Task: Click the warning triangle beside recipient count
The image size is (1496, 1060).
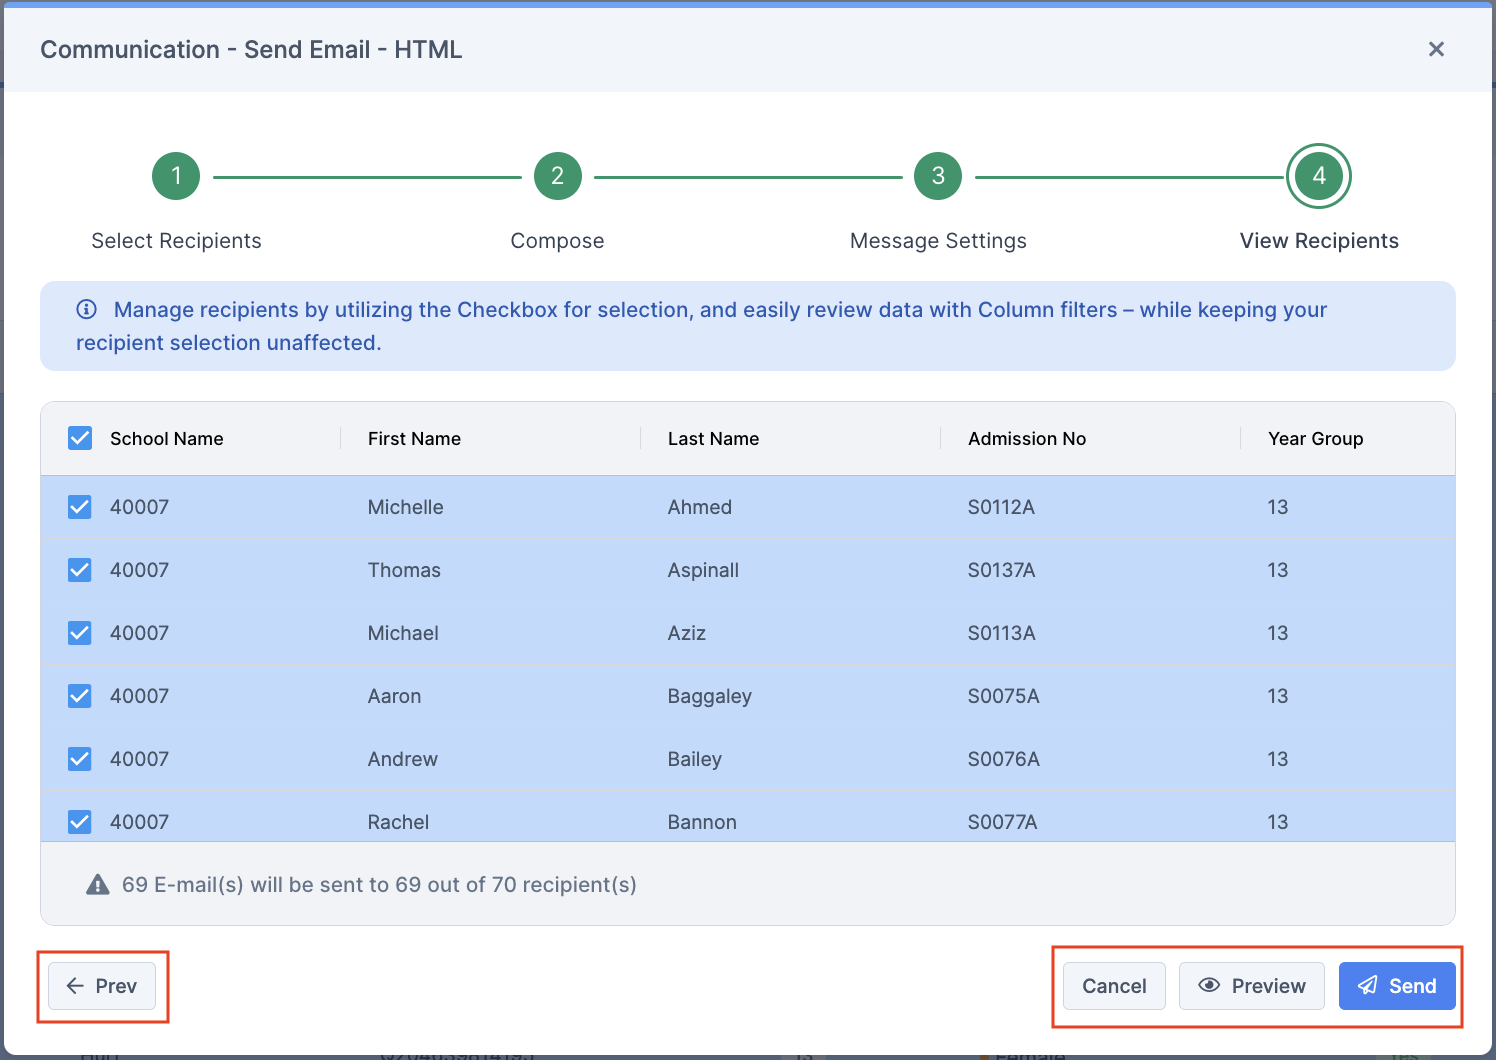Action: (x=97, y=884)
